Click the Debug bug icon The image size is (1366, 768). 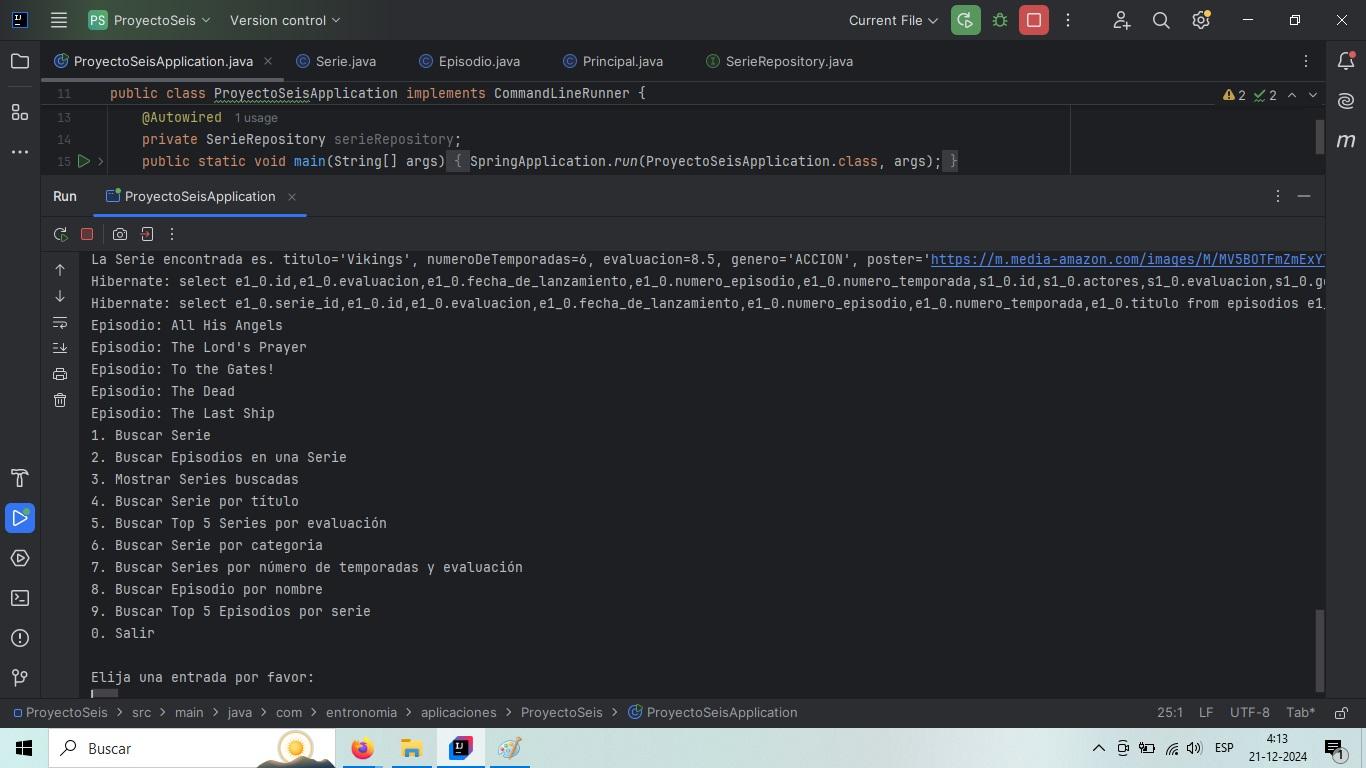(999, 20)
